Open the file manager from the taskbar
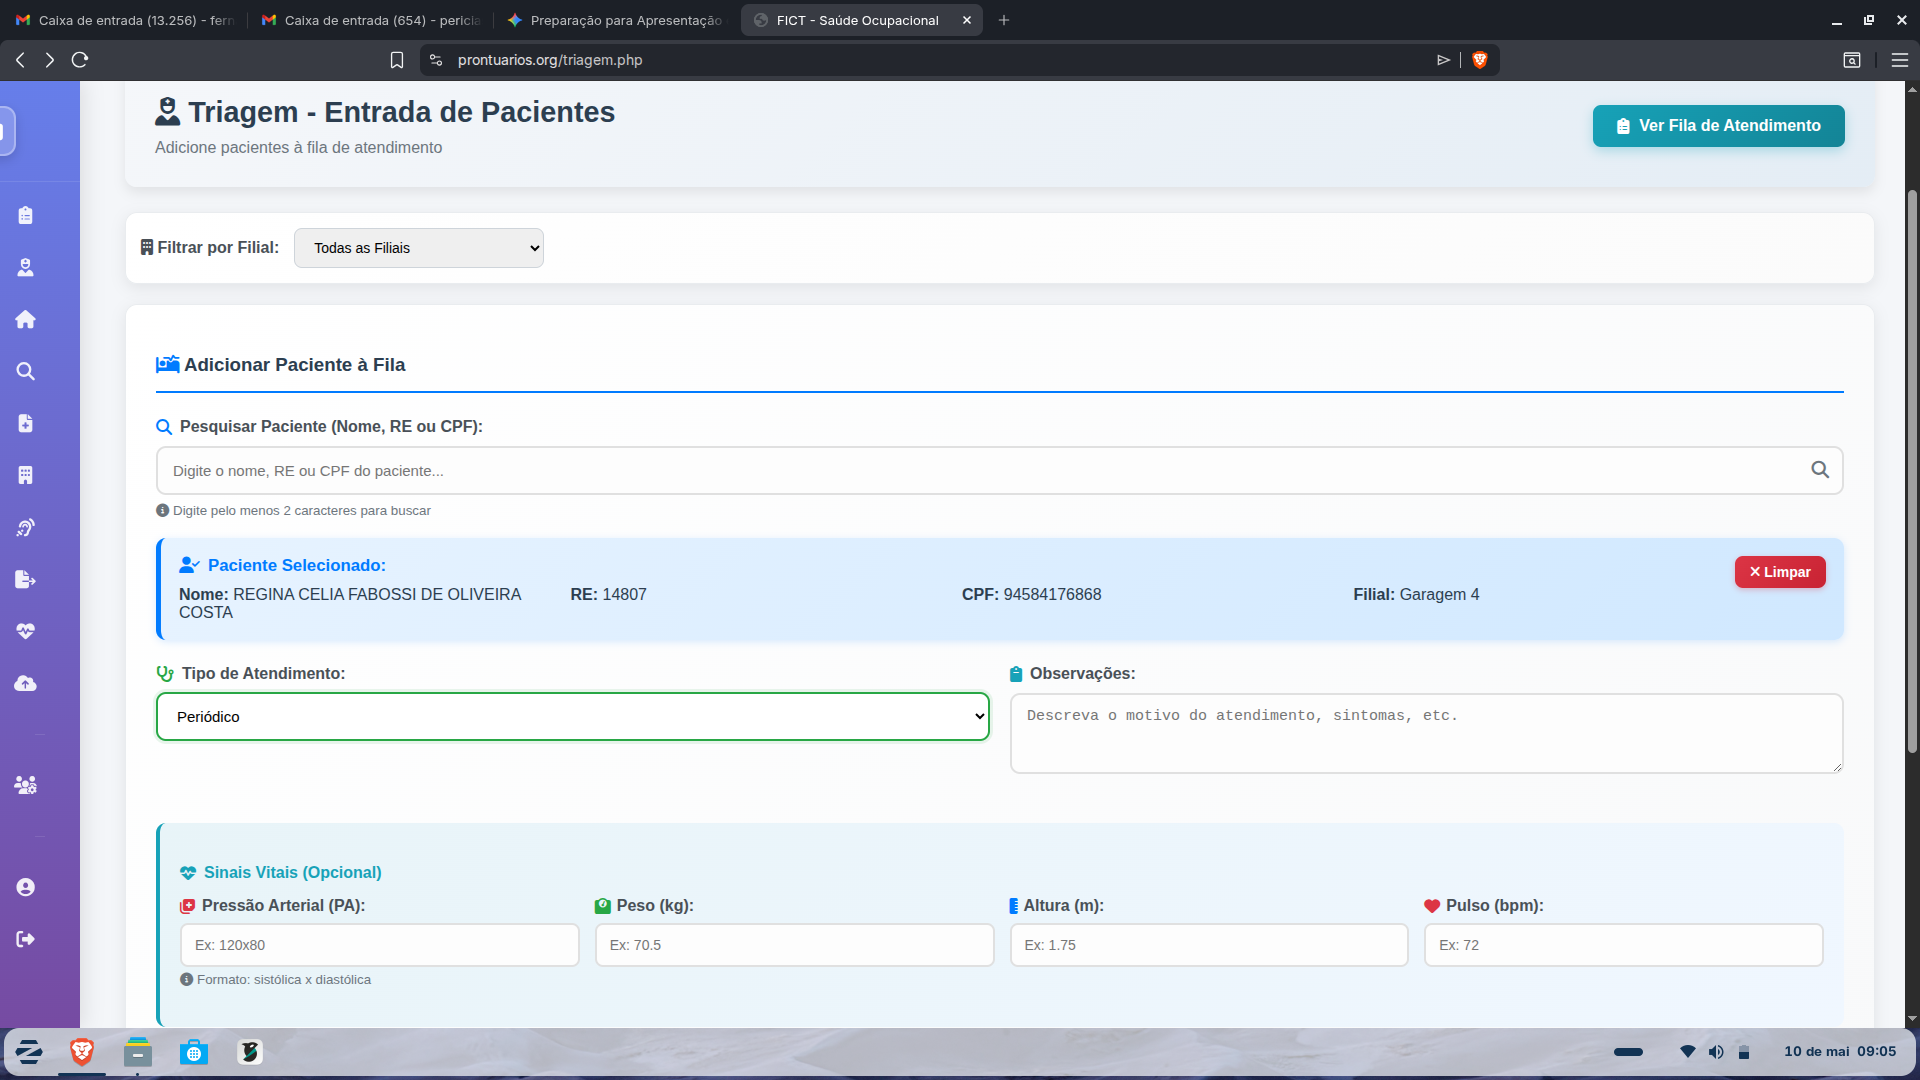 pyautogui.click(x=138, y=1052)
